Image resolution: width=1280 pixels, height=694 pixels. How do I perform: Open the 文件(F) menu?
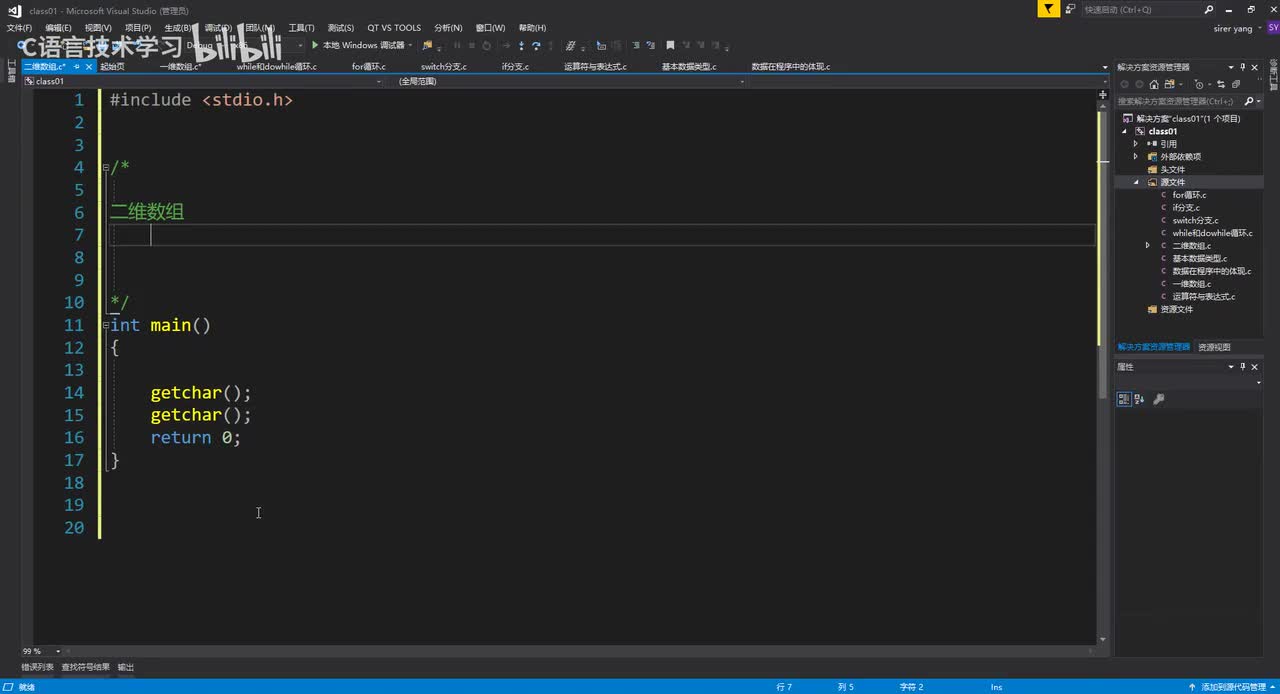tap(19, 28)
